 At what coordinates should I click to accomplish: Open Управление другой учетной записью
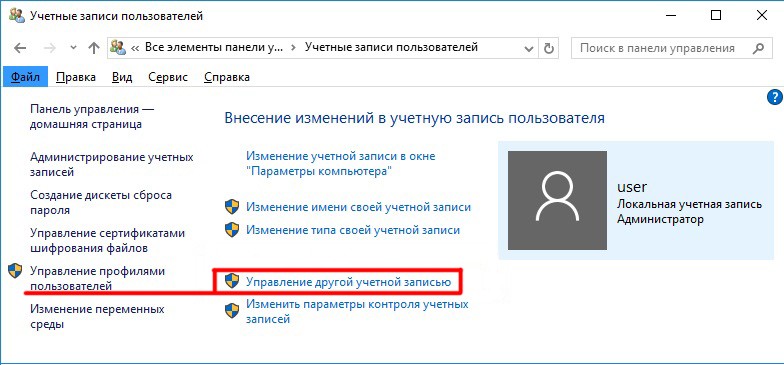pos(348,282)
